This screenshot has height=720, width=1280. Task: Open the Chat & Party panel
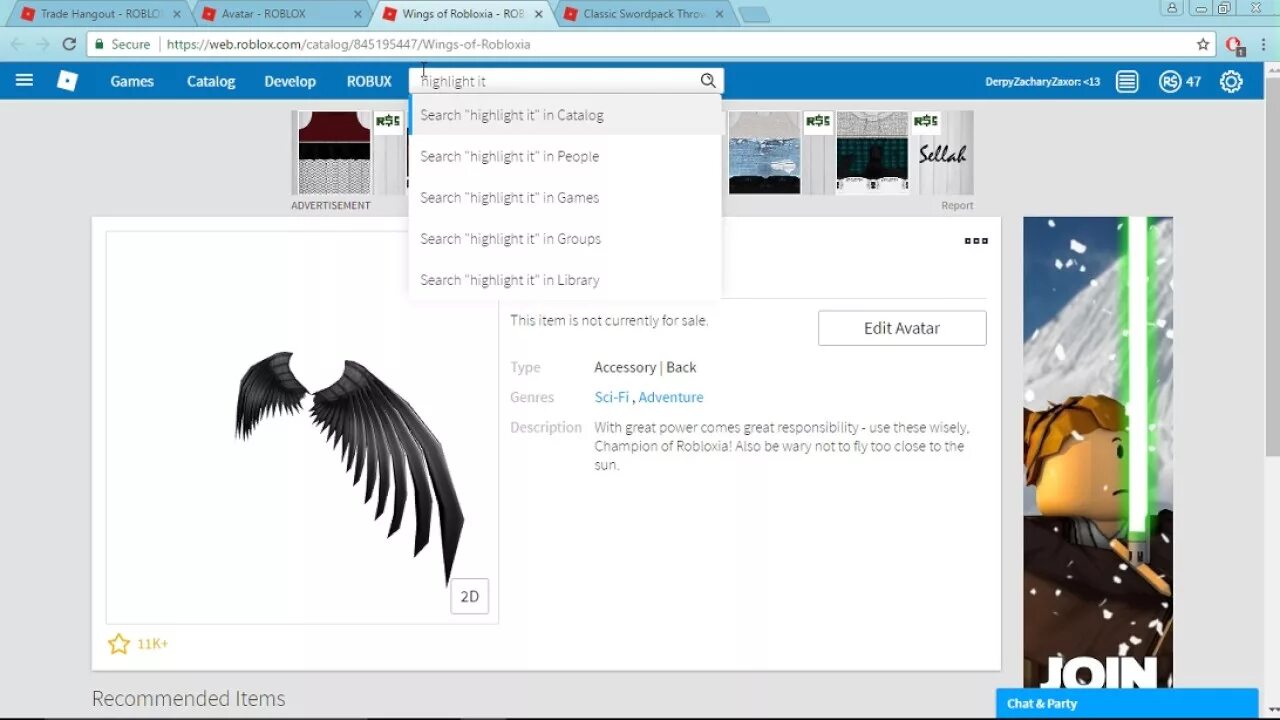tap(1127, 703)
